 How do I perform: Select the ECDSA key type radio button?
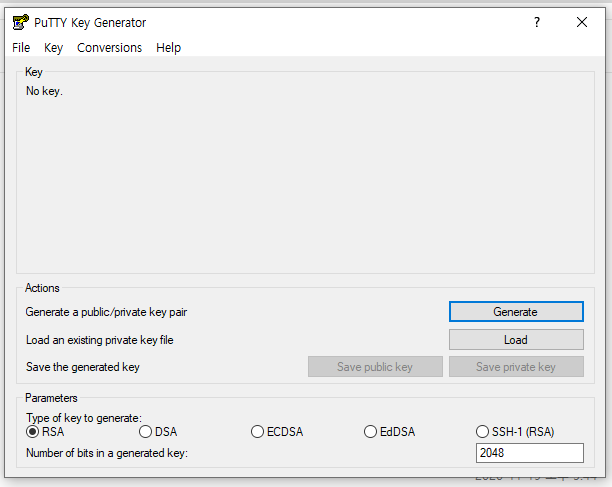point(257,432)
